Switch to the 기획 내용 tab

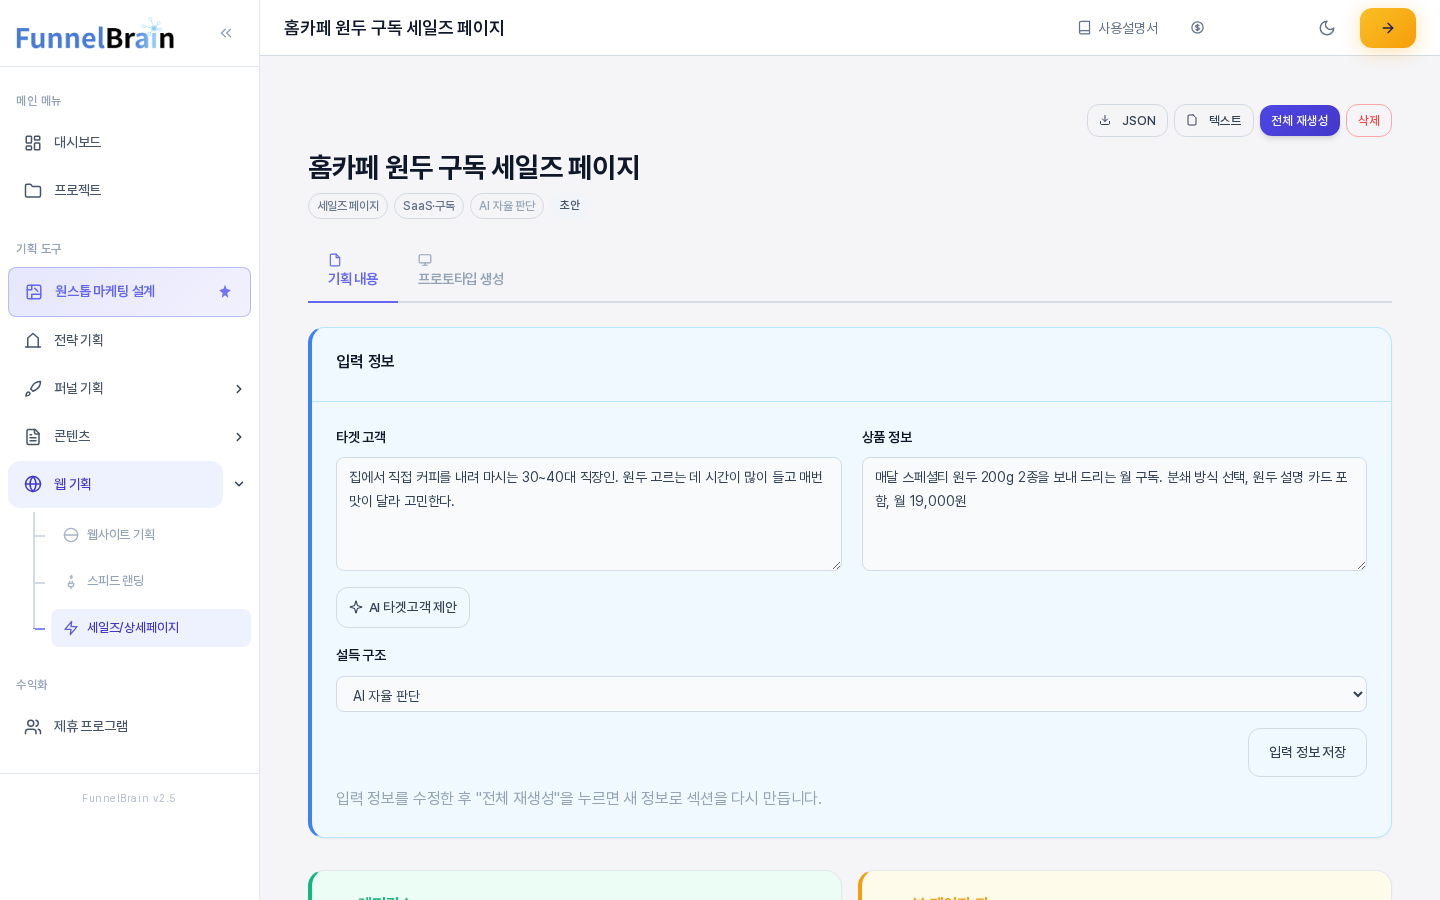point(353,271)
